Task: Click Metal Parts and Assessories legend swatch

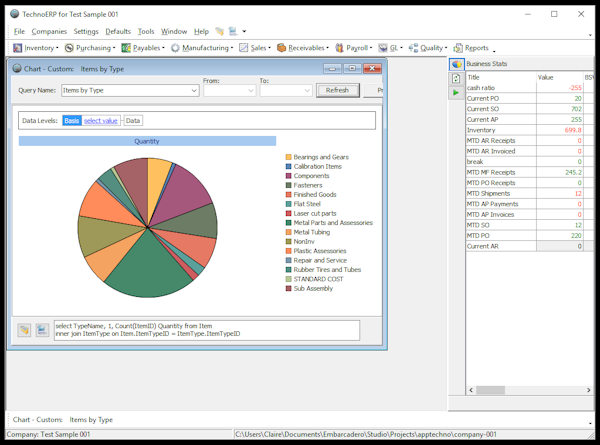Action: pos(289,223)
